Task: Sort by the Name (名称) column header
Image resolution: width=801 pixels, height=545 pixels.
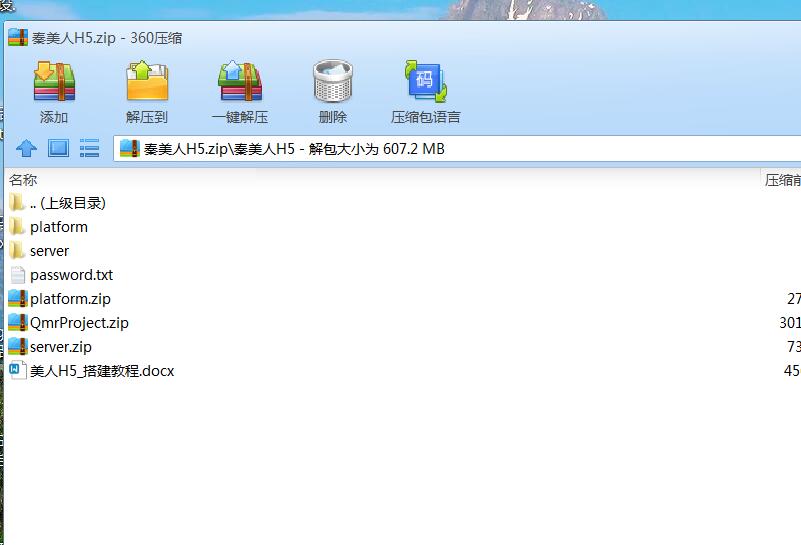Action: pos(24,180)
